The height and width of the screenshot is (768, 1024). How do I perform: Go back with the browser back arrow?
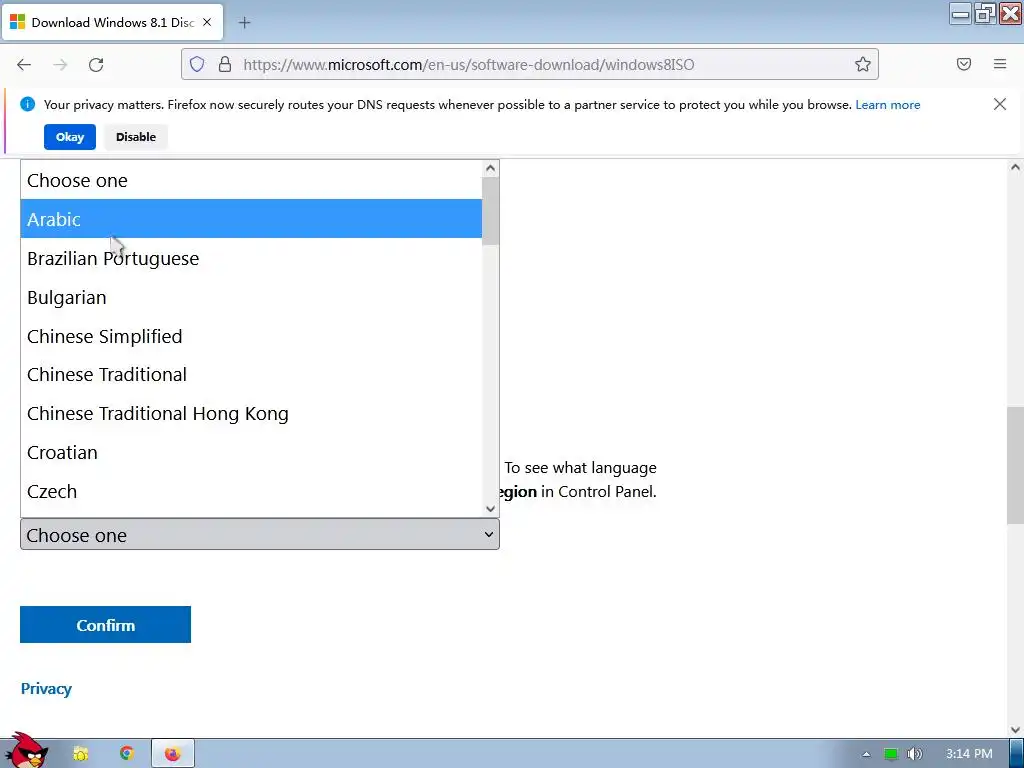[x=24, y=64]
